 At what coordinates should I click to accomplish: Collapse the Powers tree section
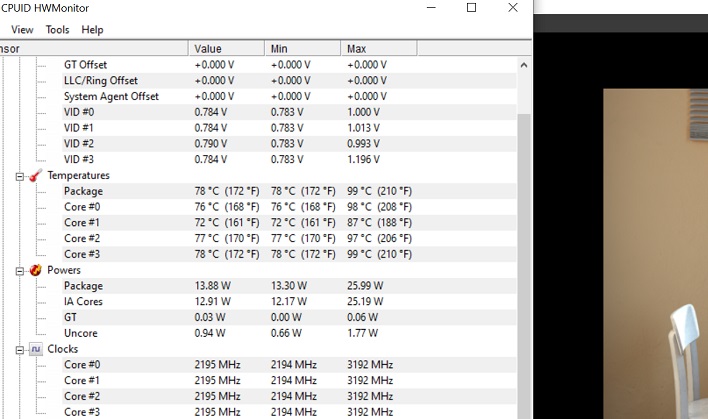(19, 271)
